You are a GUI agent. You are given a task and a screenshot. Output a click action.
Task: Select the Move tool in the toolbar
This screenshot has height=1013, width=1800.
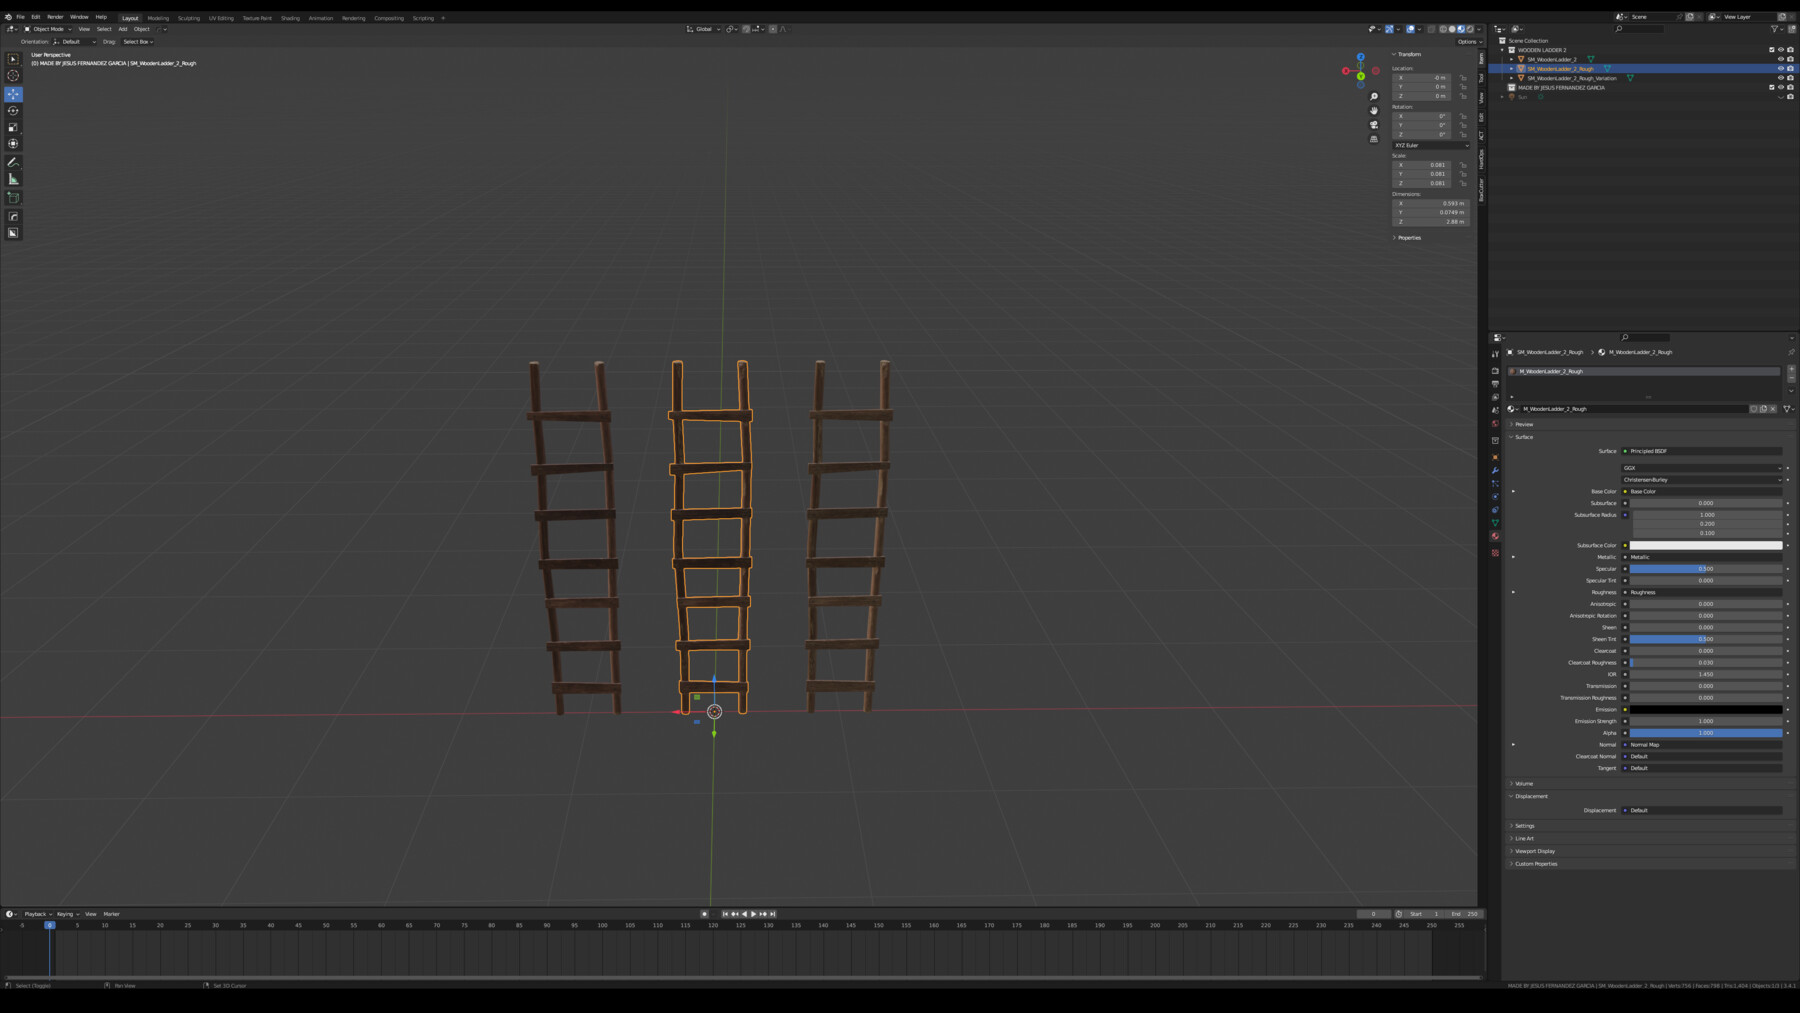coord(13,94)
